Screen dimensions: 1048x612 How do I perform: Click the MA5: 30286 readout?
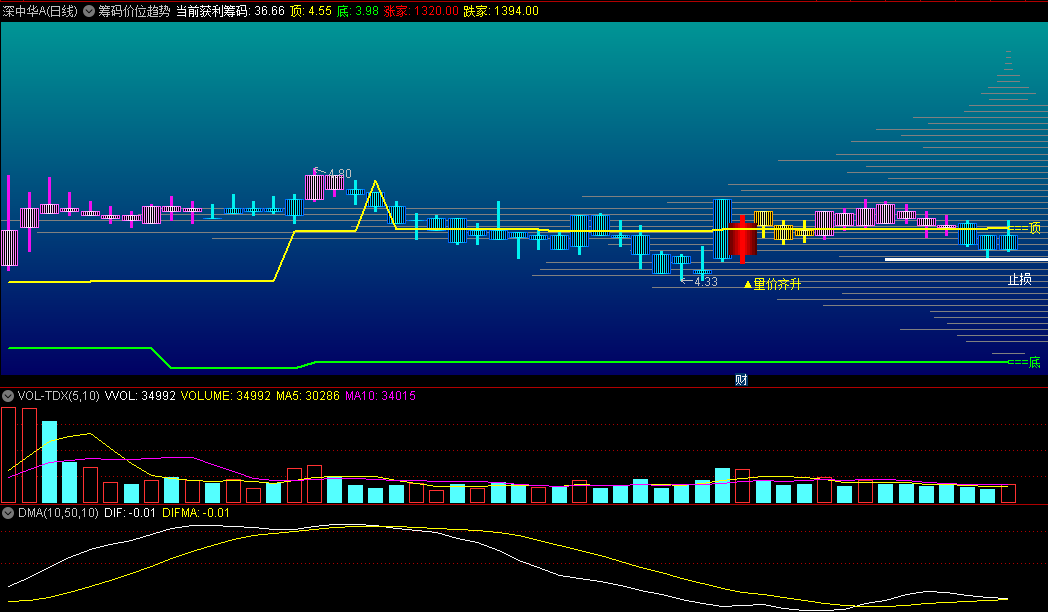[x=308, y=396]
